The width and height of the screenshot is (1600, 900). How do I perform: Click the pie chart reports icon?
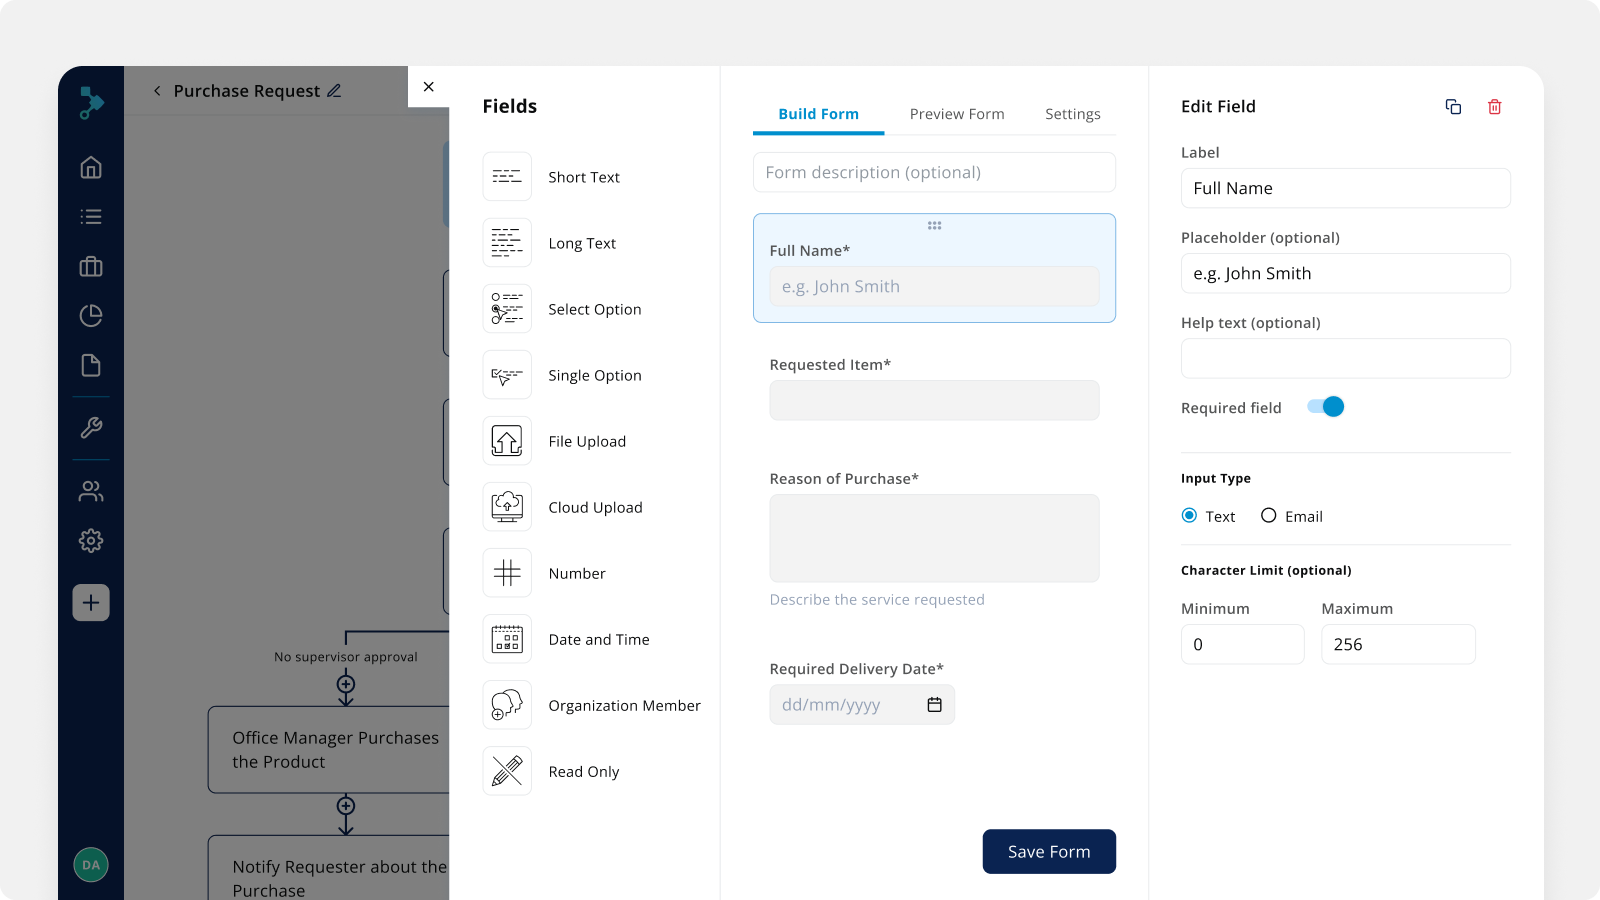[x=91, y=316]
